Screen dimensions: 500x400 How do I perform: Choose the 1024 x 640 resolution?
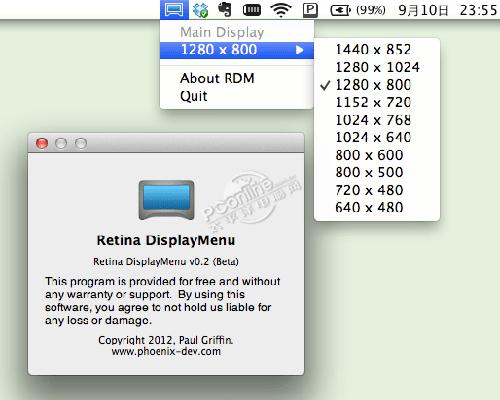[x=377, y=137]
